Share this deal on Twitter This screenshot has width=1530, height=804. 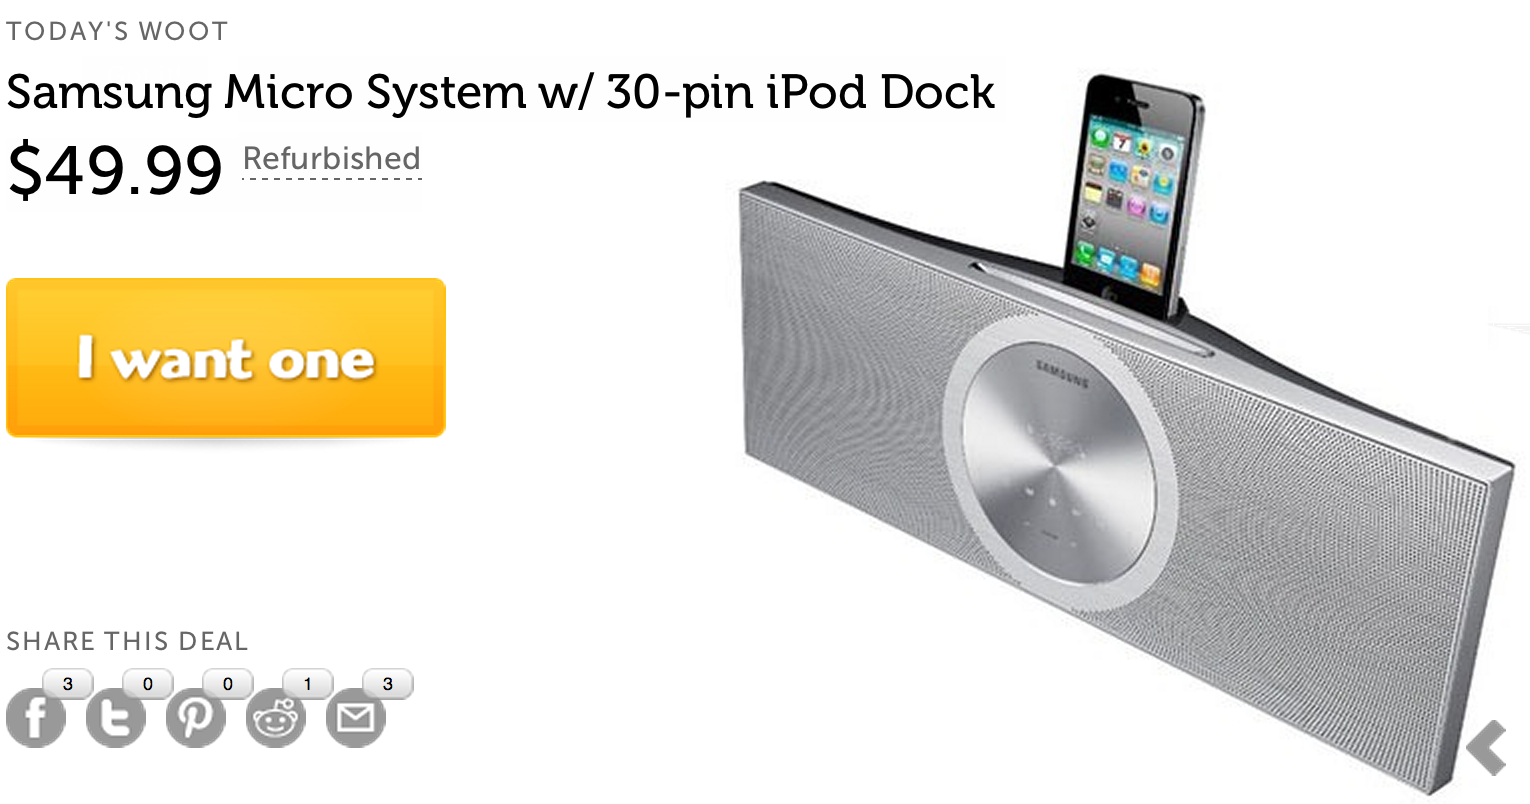click(116, 718)
